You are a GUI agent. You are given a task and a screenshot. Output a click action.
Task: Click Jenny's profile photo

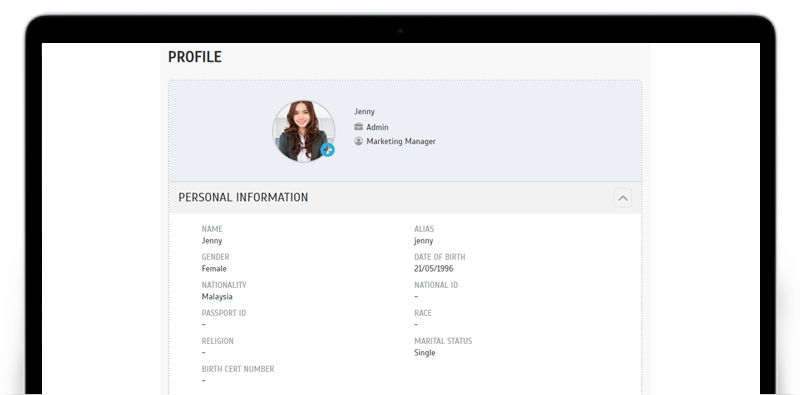[x=304, y=131]
